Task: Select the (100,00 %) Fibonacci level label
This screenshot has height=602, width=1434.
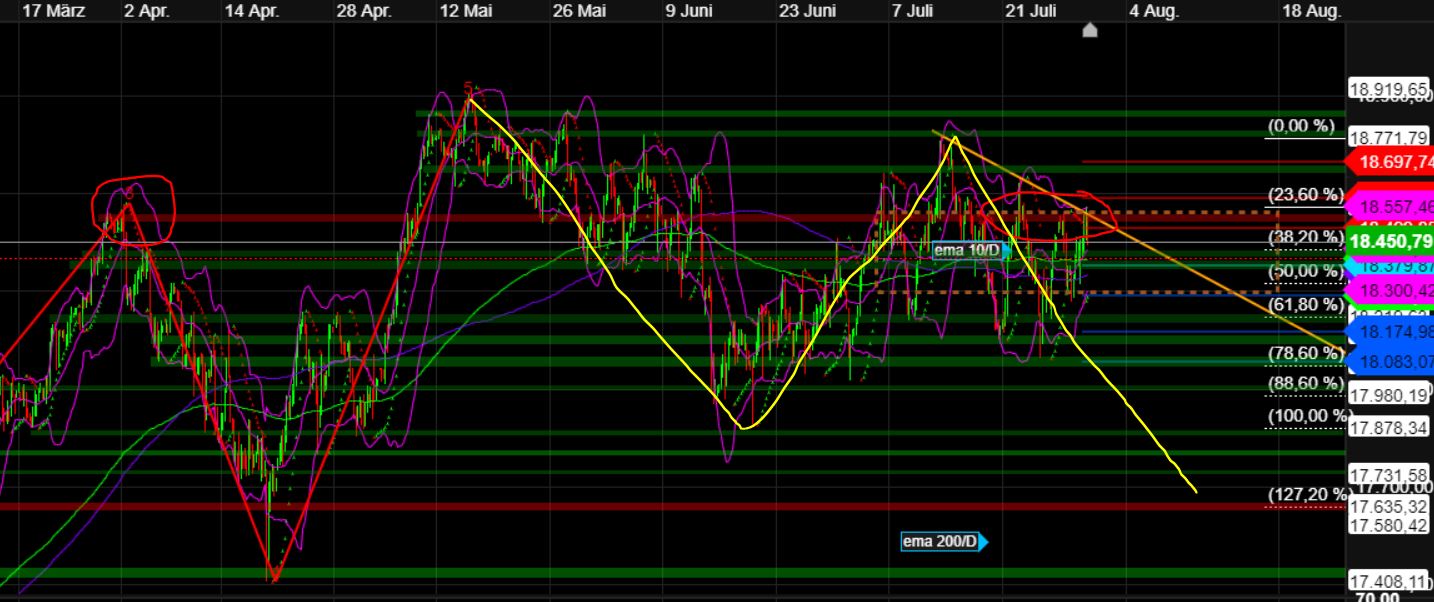Action: (1309, 416)
